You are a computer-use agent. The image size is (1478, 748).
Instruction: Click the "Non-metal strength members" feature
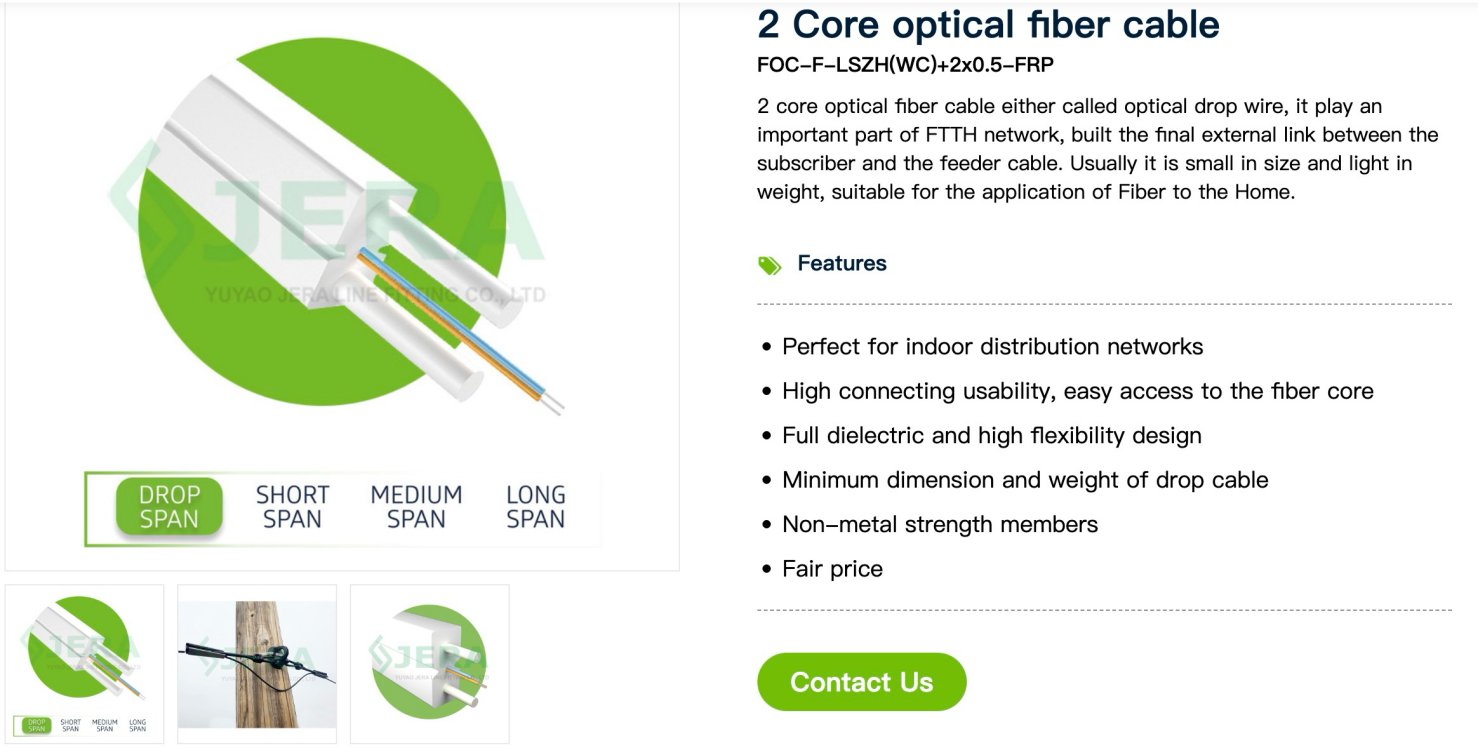[x=939, y=524]
